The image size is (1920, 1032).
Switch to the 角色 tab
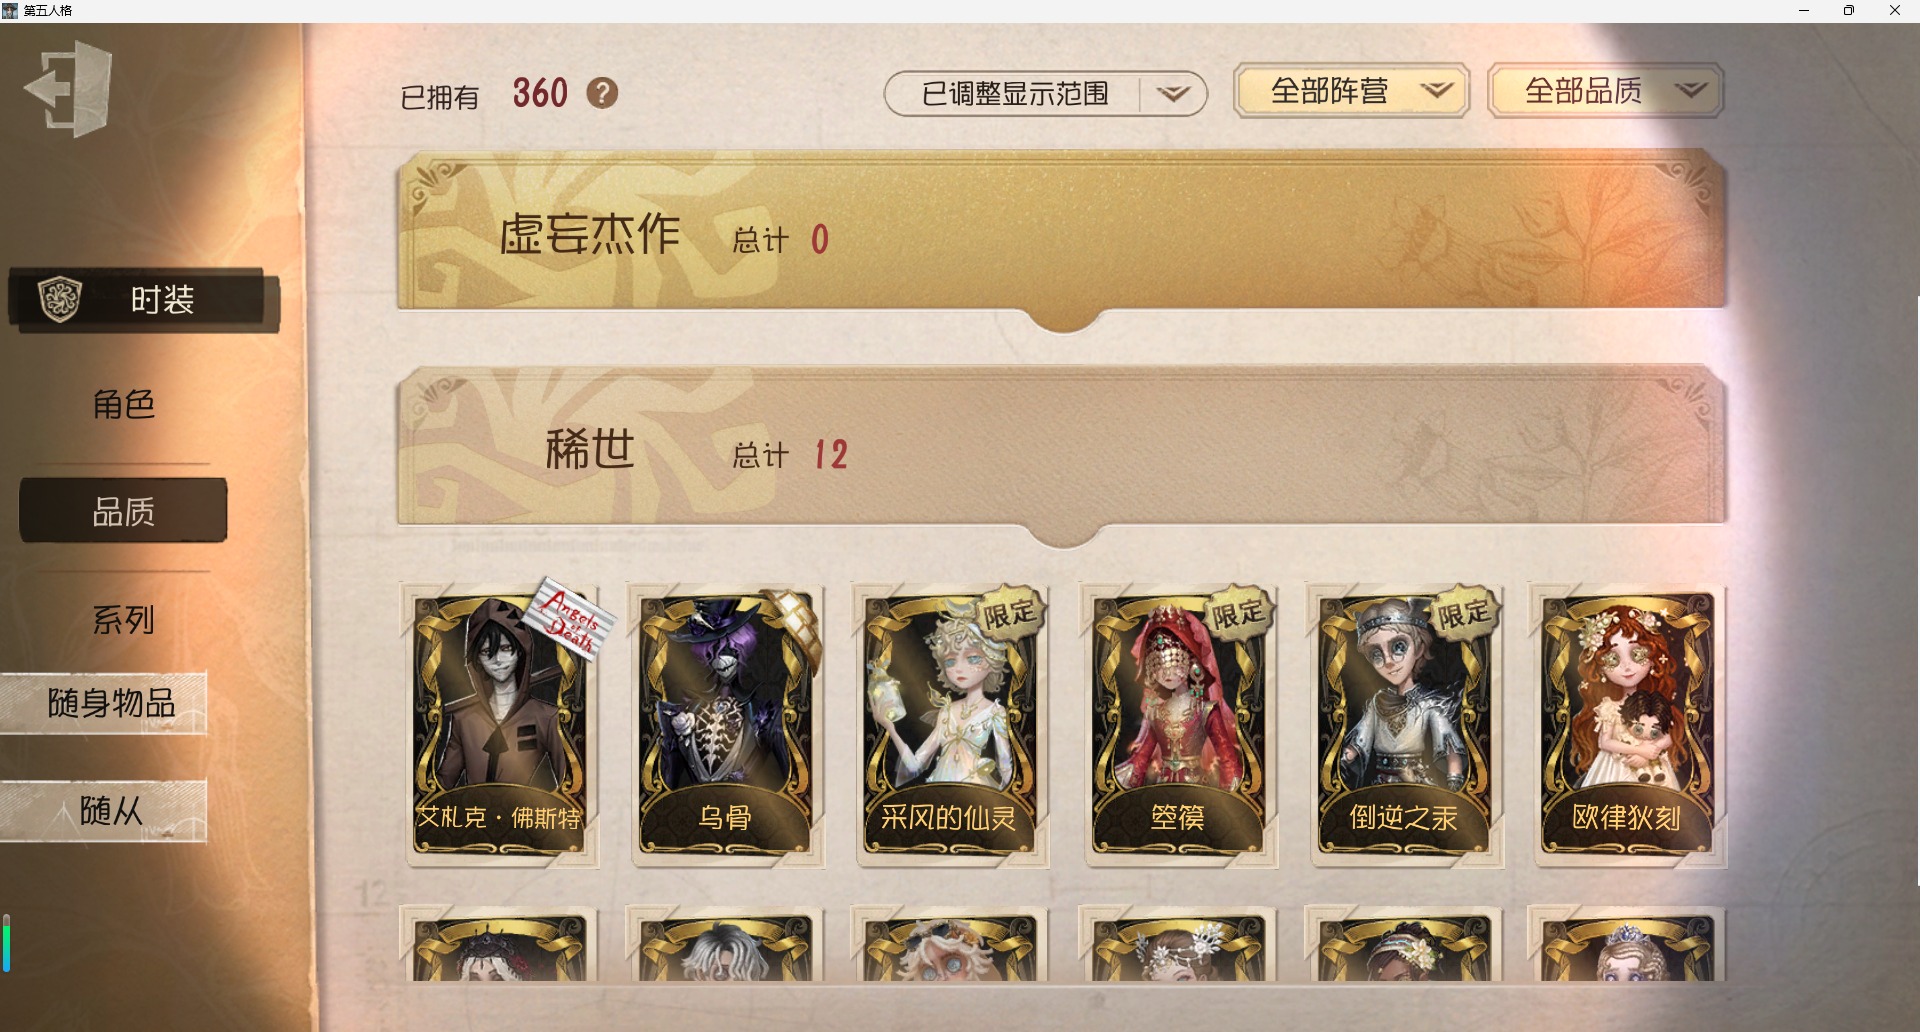tap(124, 404)
